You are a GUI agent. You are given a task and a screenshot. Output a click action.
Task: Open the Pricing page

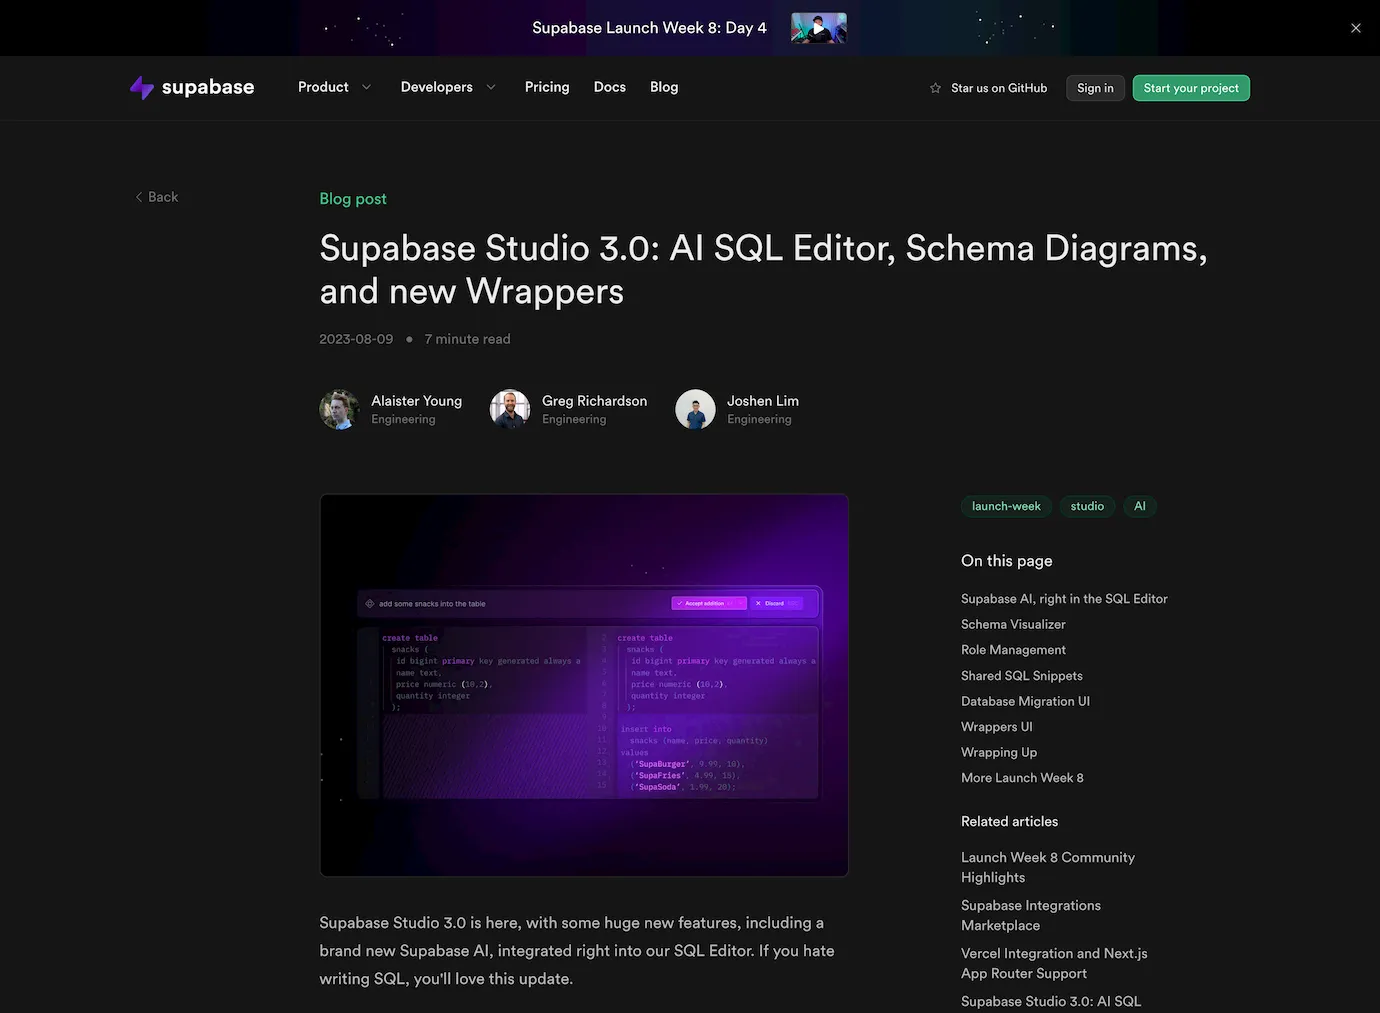pos(547,87)
